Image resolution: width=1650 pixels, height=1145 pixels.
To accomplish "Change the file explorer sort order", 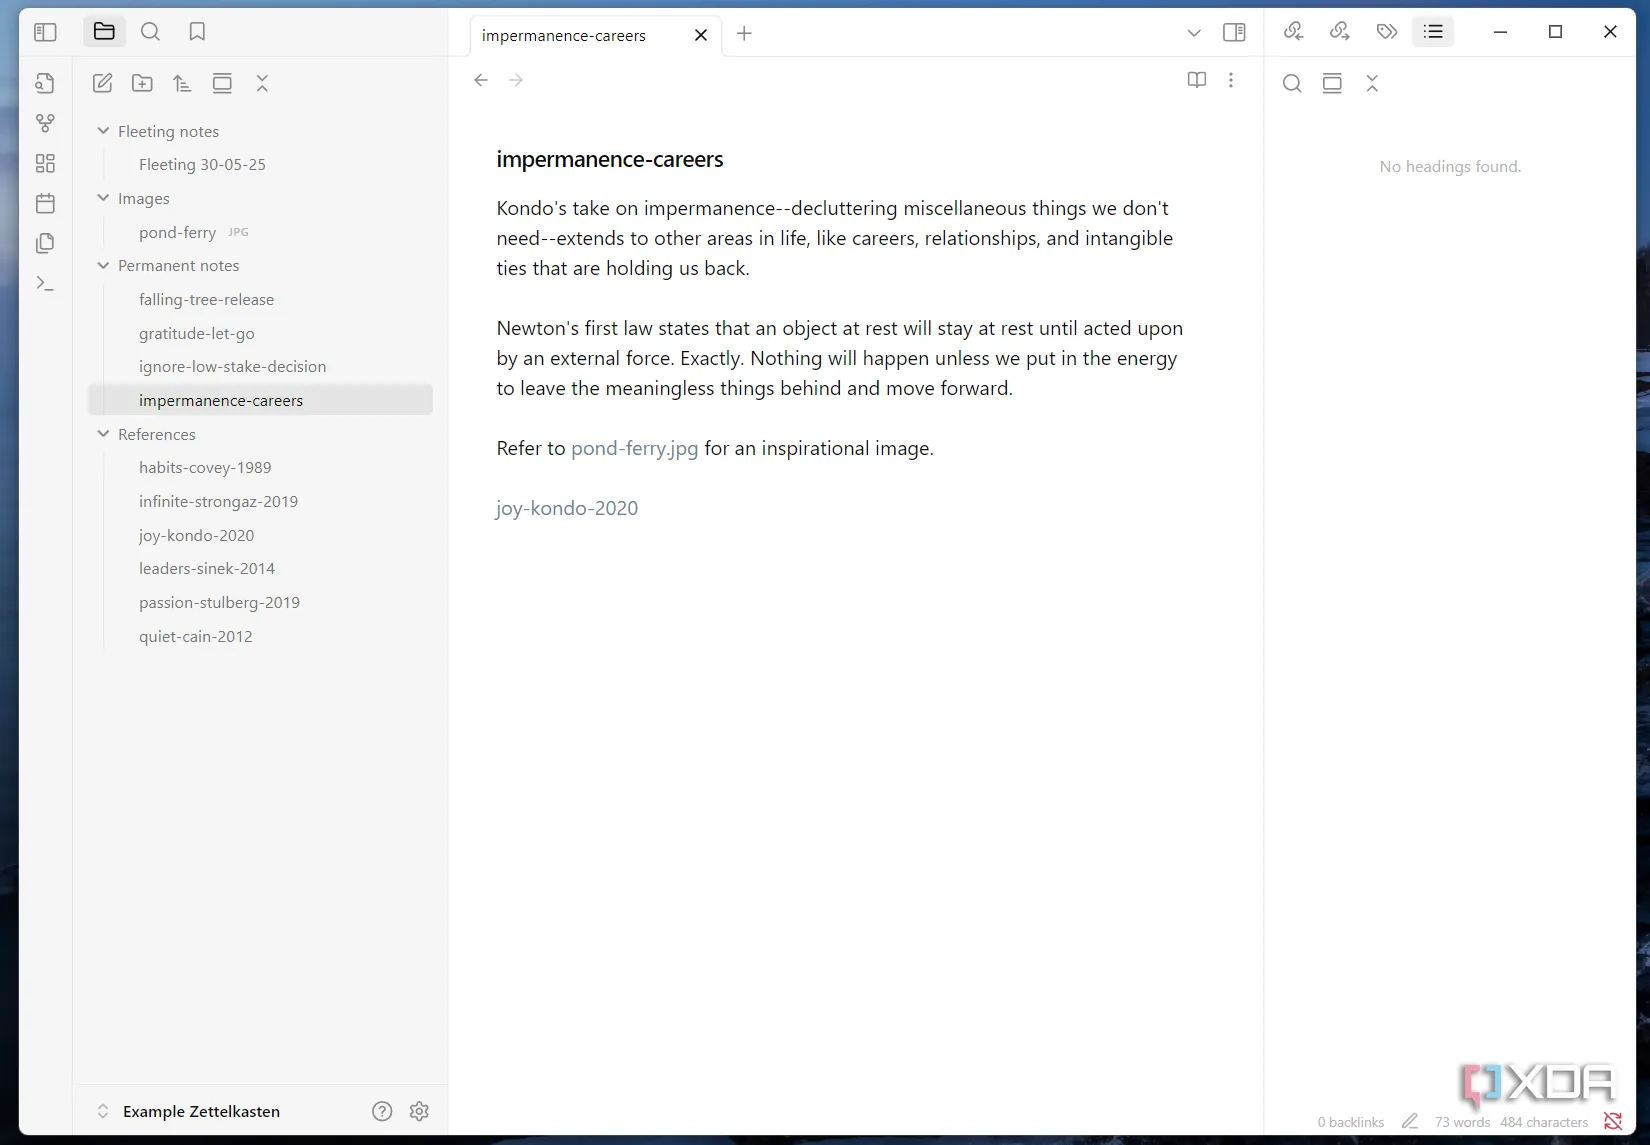I will 182,84.
